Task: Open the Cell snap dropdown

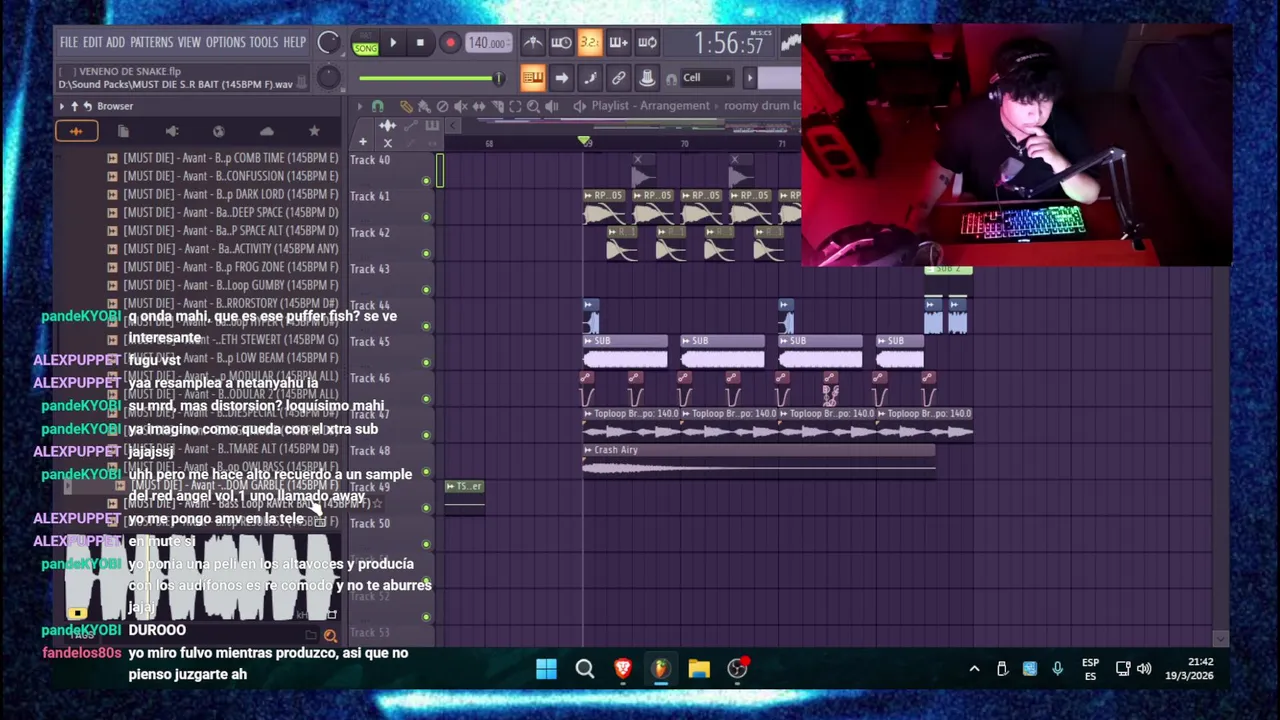Action: point(706,78)
